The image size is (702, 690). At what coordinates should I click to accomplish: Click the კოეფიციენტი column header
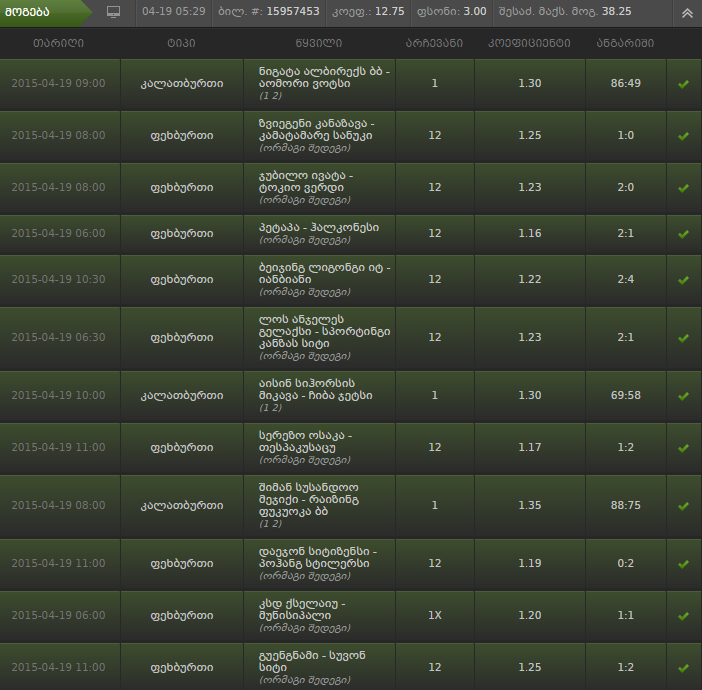529,43
